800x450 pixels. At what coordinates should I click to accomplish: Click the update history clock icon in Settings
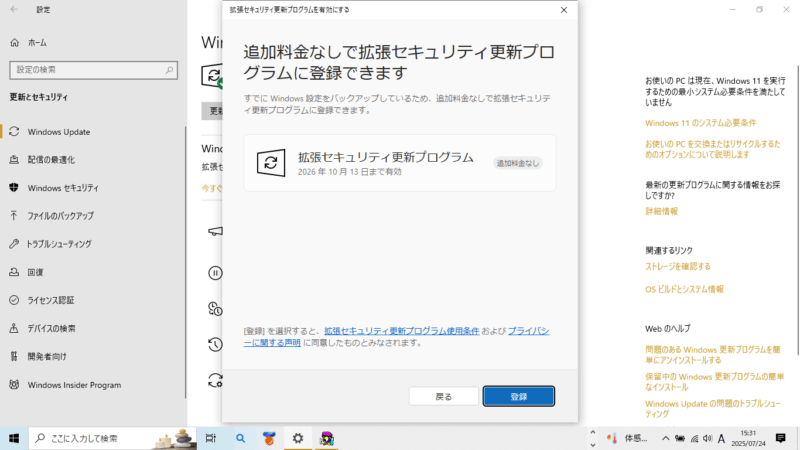(215, 344)
